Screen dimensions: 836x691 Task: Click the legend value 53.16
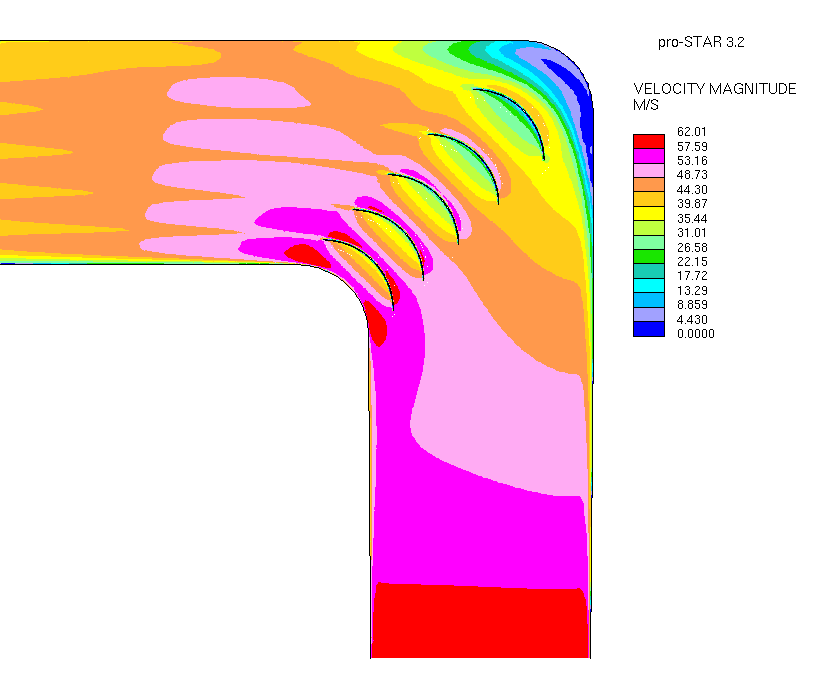pyautogui.click(x=692, y=161)
